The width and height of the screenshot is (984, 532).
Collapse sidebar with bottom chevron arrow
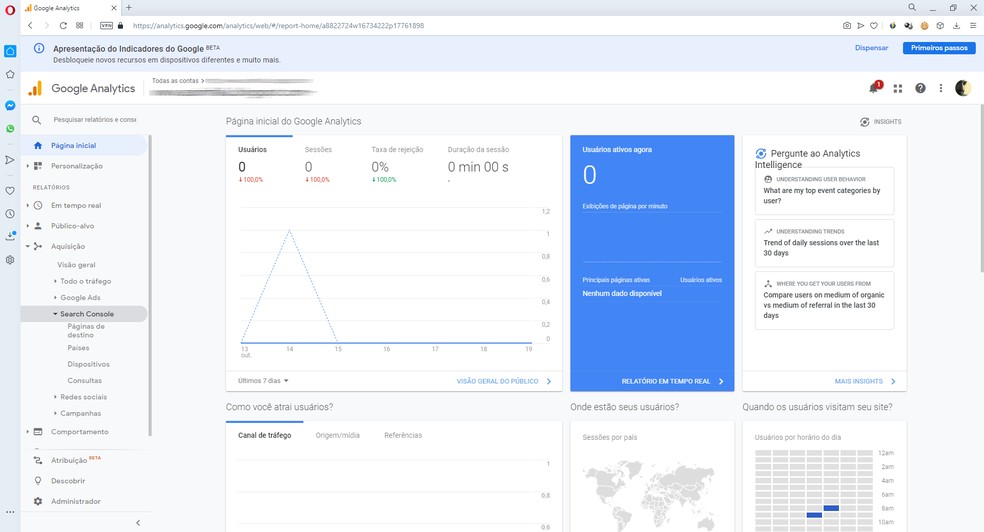138,523
